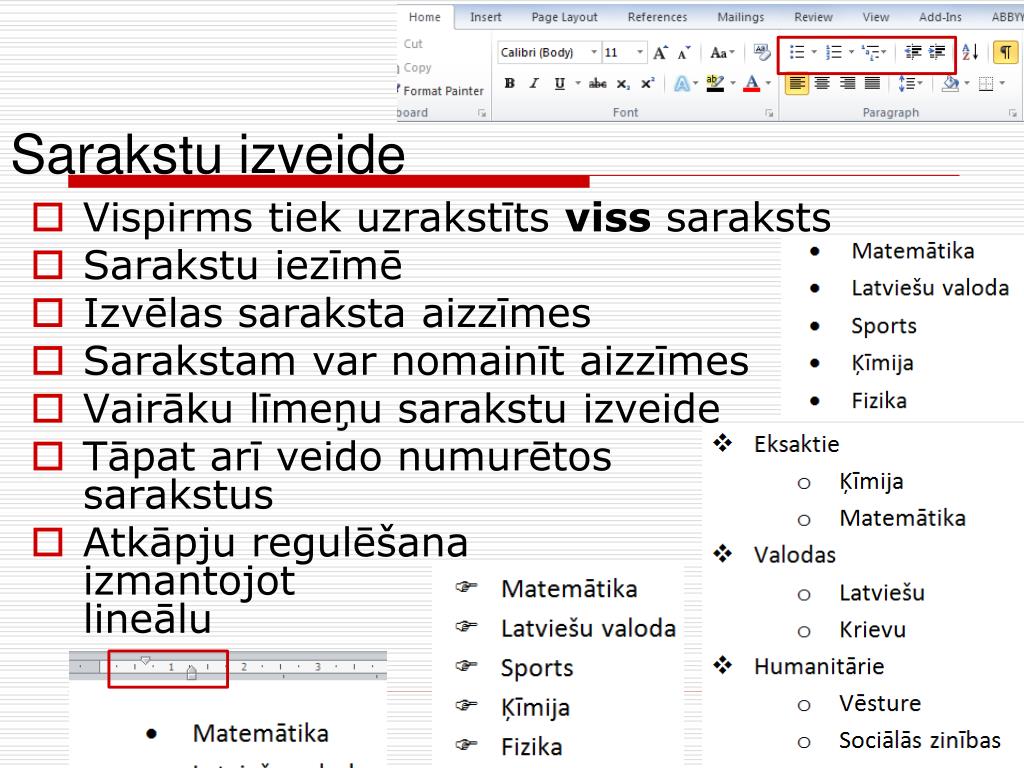The height and width of the screenshot is (768, 1024).
Task: Click 'Sarakstu iezīmē' bullet text
Action: (x=243, y=265)
